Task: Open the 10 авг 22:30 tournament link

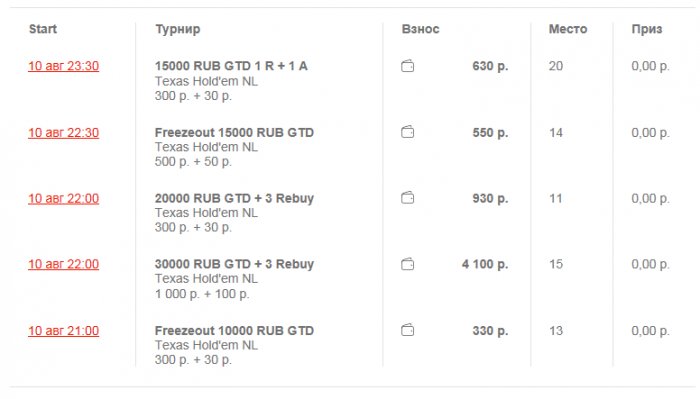Action: coord(63,133)
